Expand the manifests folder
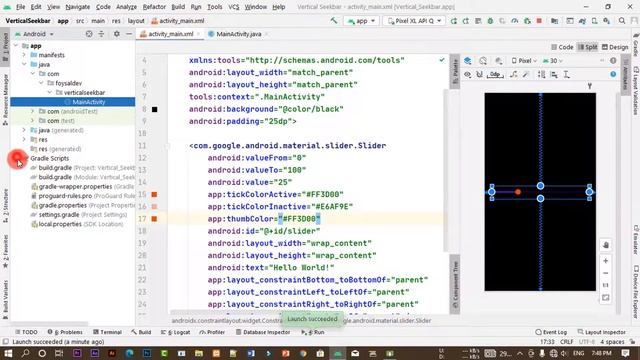The image size is (640, 360). [24, 55]
